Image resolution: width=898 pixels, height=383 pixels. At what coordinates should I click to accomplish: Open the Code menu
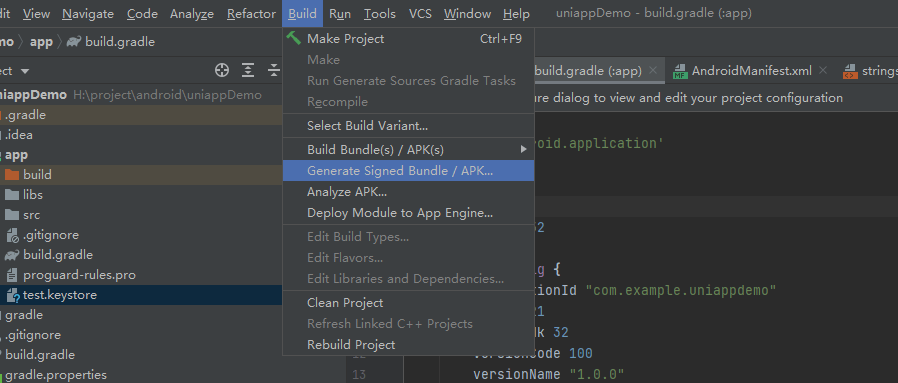(x=142, y=14)
